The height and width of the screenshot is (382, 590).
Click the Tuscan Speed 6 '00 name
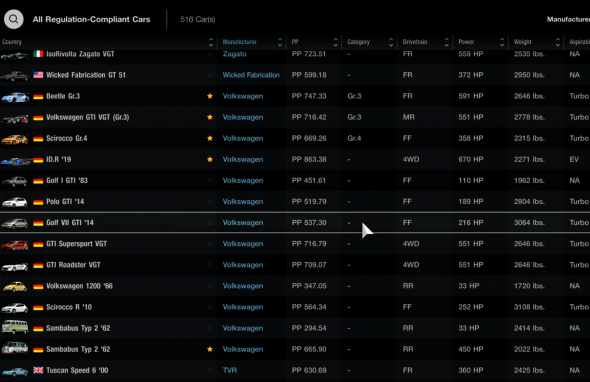(x=77, y=370)
